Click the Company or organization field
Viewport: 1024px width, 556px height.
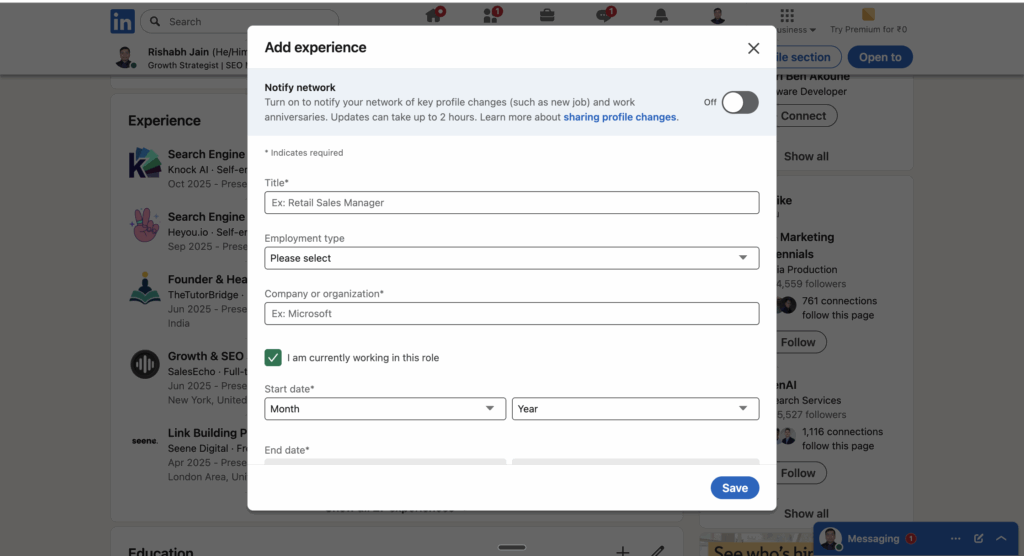(x=511, y=314)
